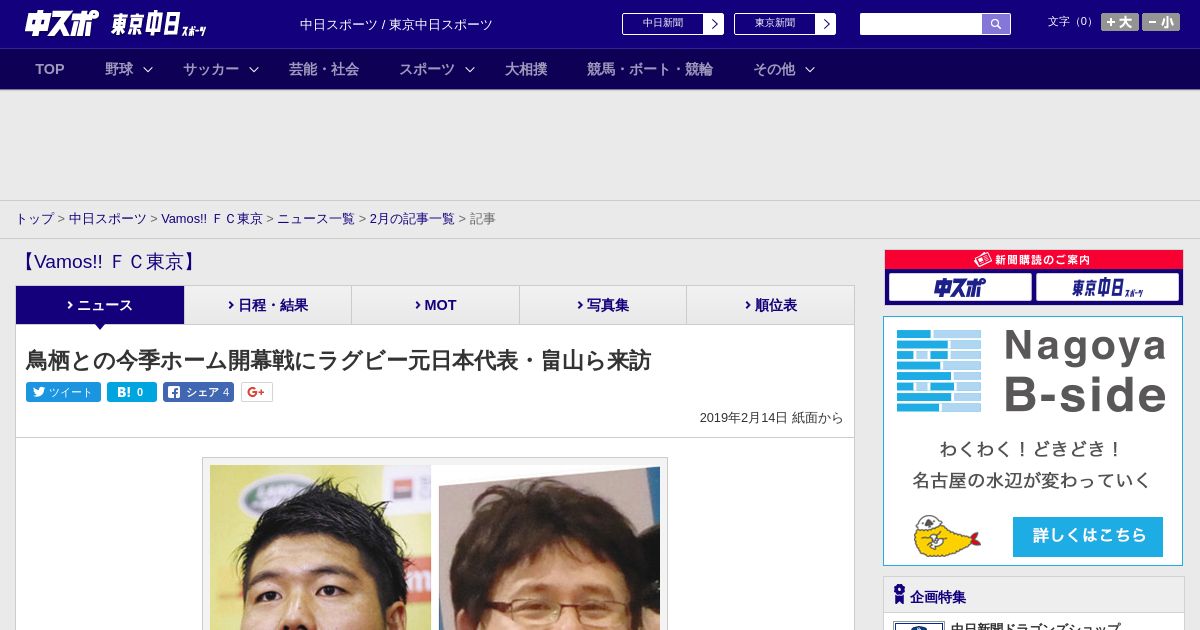Viewport: 1200px width, 630px height.
Task: Select the MOT tab
Action: click(x=436, y=305)
